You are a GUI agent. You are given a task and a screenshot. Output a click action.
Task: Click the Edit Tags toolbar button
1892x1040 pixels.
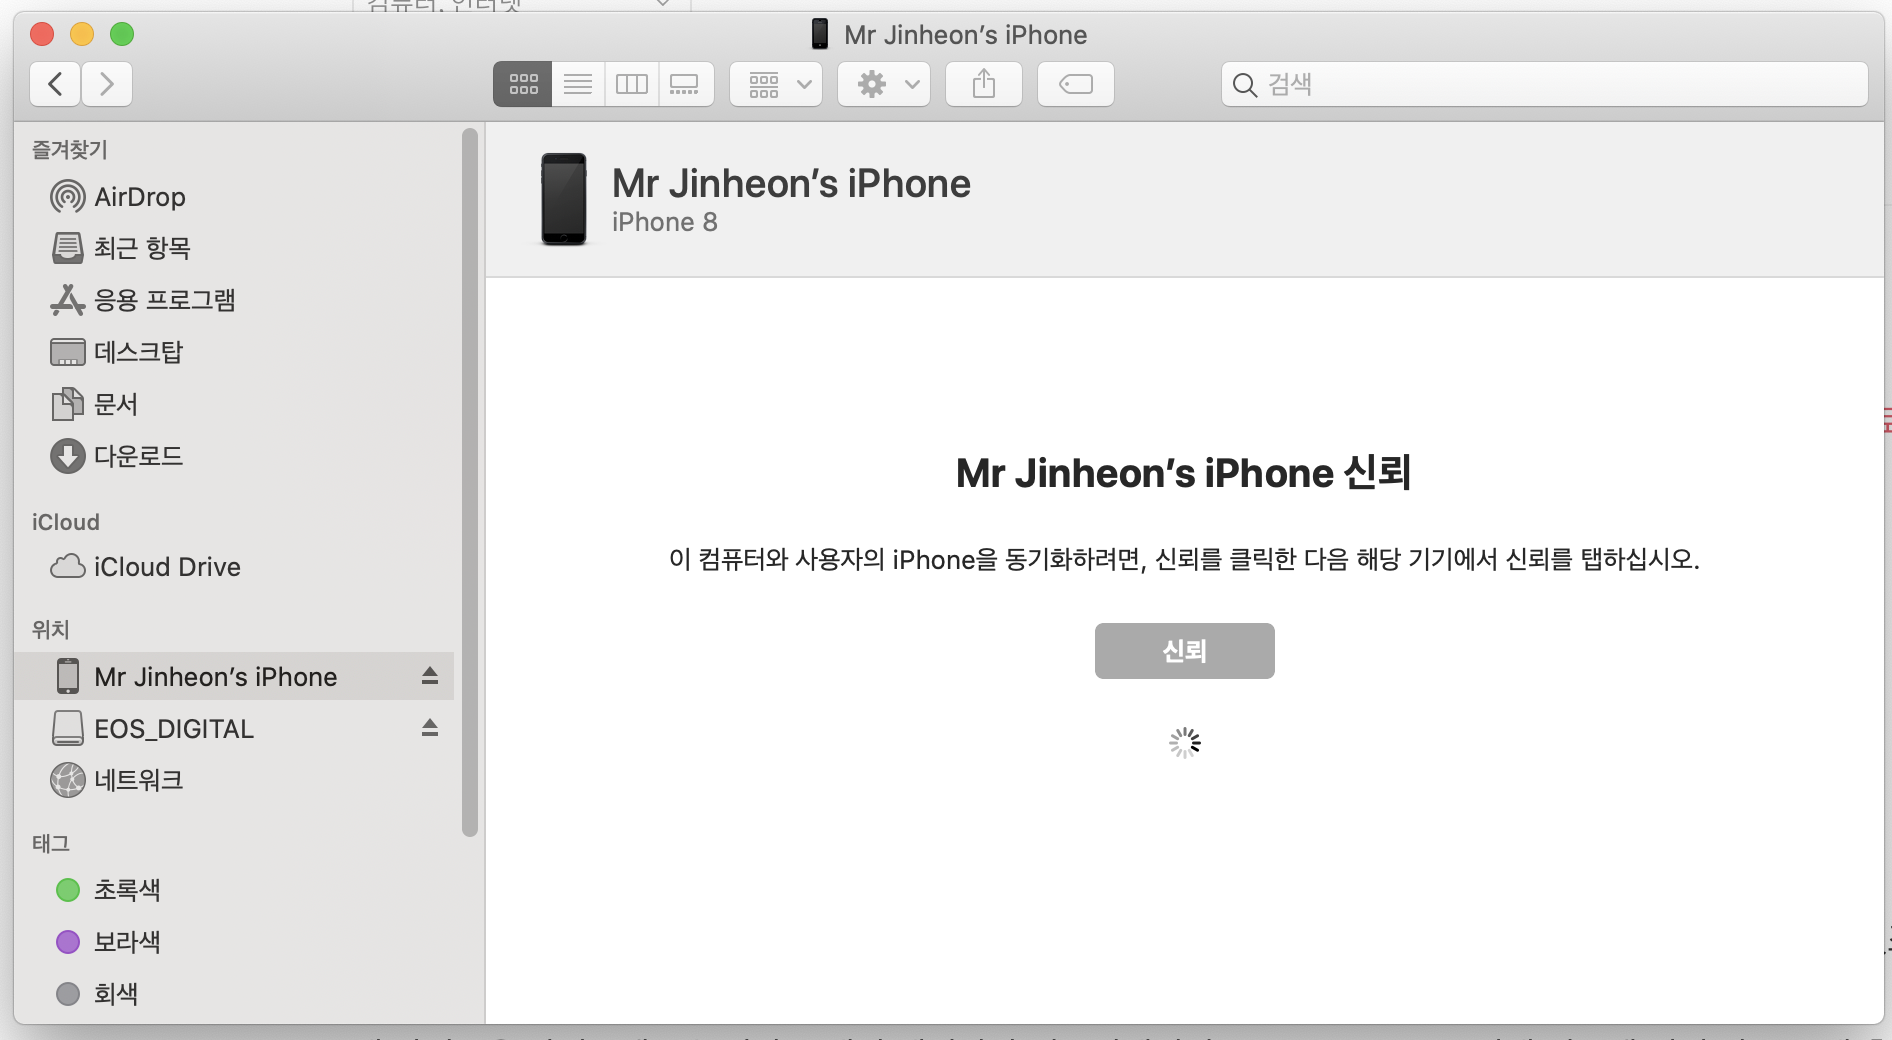[1076, 84]
